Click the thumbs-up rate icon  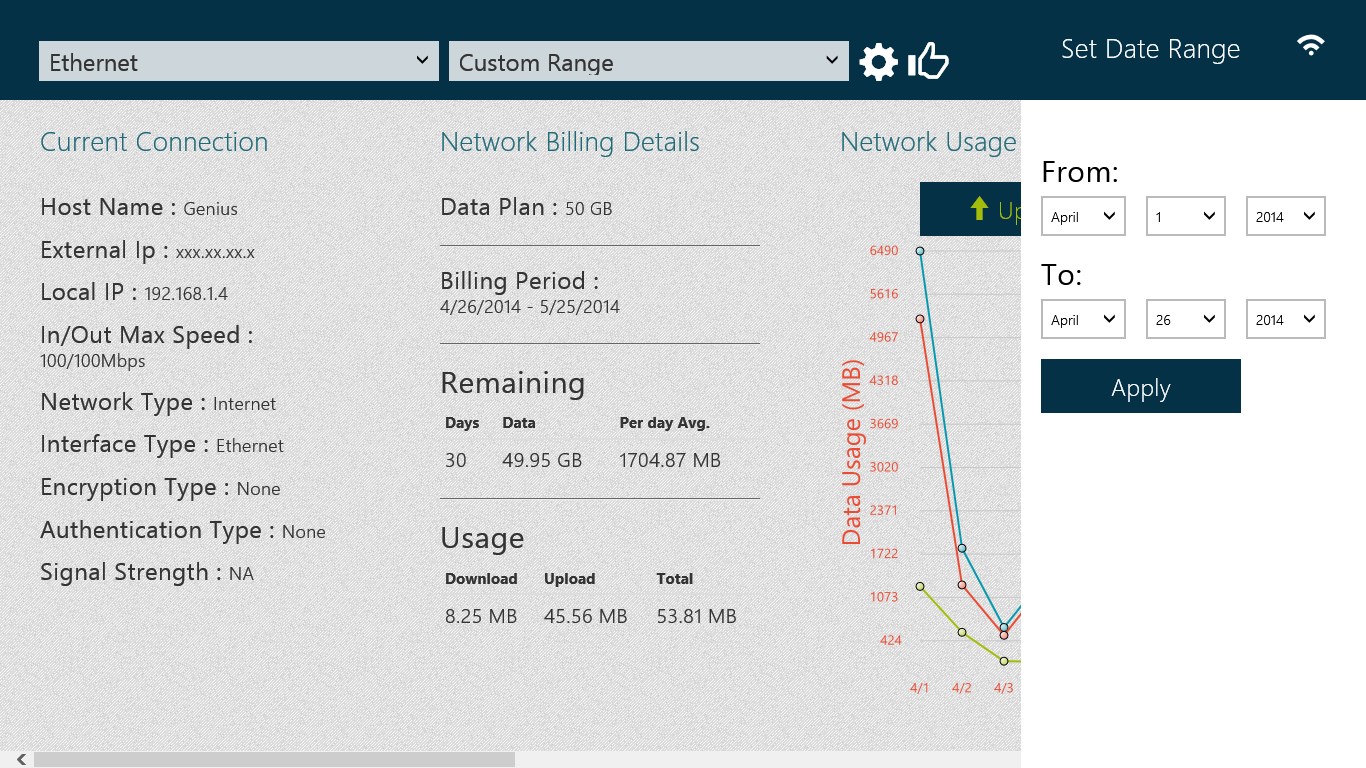tap(928, 62)
